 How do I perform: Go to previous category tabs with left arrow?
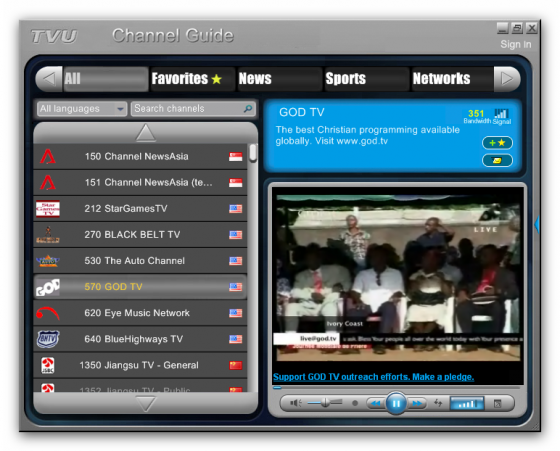(49, 79)
